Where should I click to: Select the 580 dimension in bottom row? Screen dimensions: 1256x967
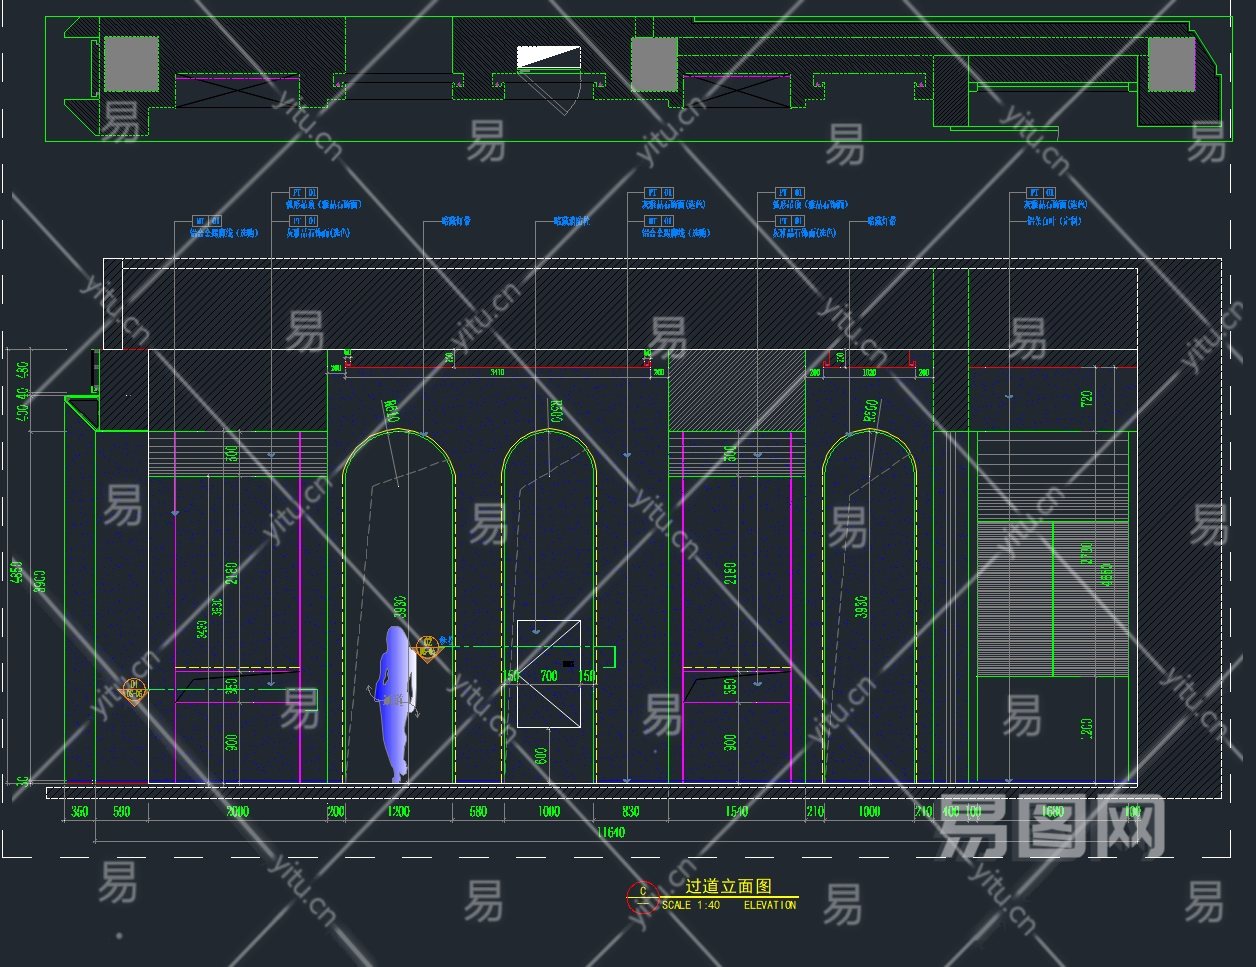[x=478, y=812]
